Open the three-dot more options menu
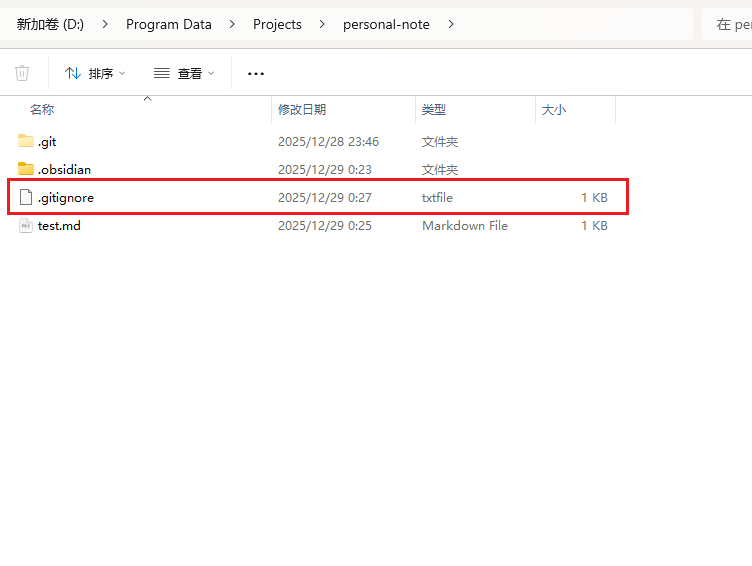The height and width of the screenshot is (566, 752). click(x=256, y=73)
